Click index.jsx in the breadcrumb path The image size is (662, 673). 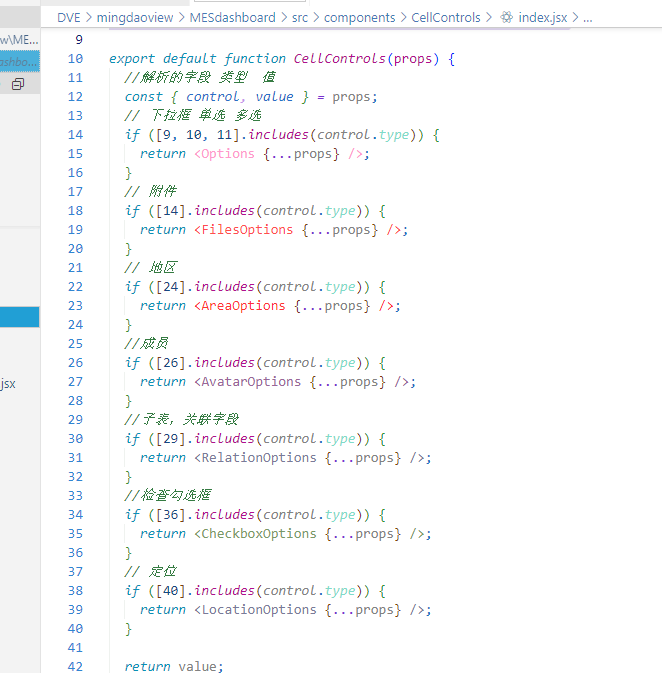click(541, 17)
